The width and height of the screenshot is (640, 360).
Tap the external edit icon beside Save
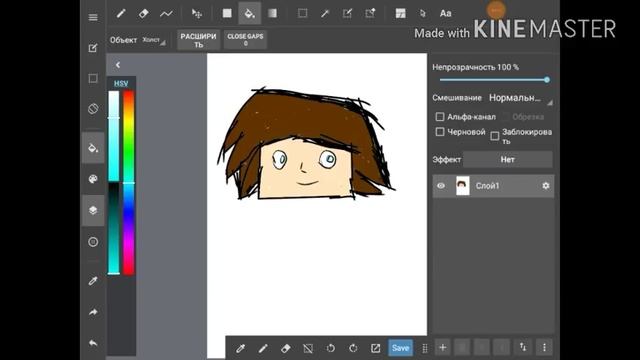[x=376, y=348]
